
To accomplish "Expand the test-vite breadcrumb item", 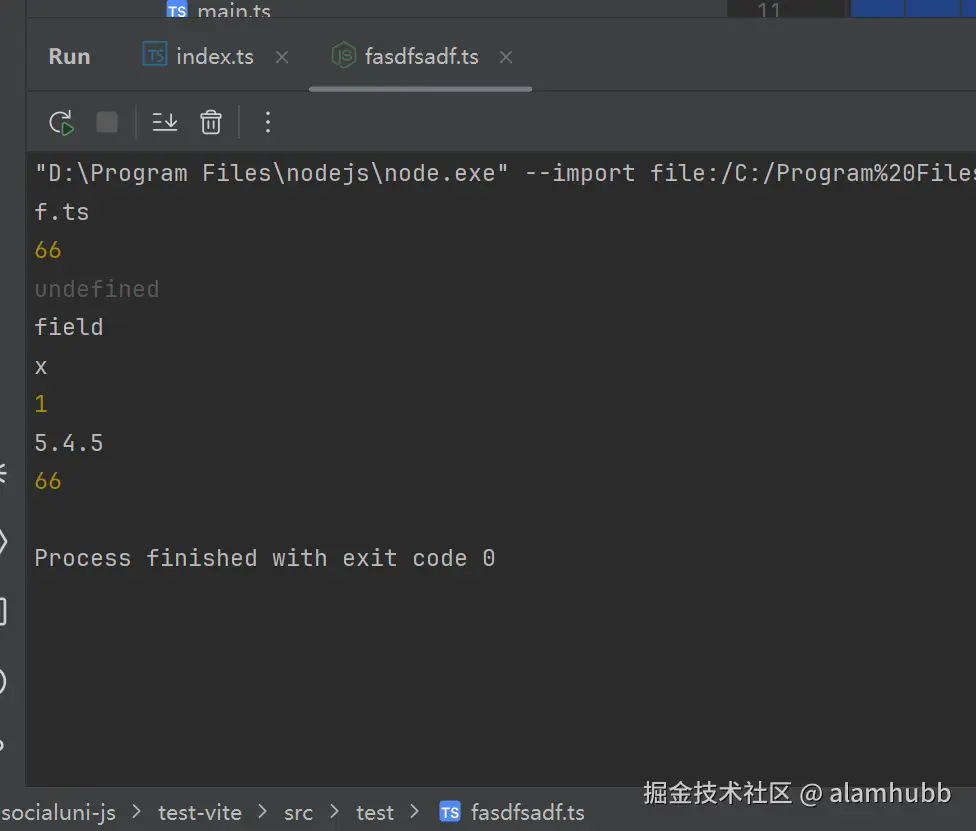I will [199, 812].
